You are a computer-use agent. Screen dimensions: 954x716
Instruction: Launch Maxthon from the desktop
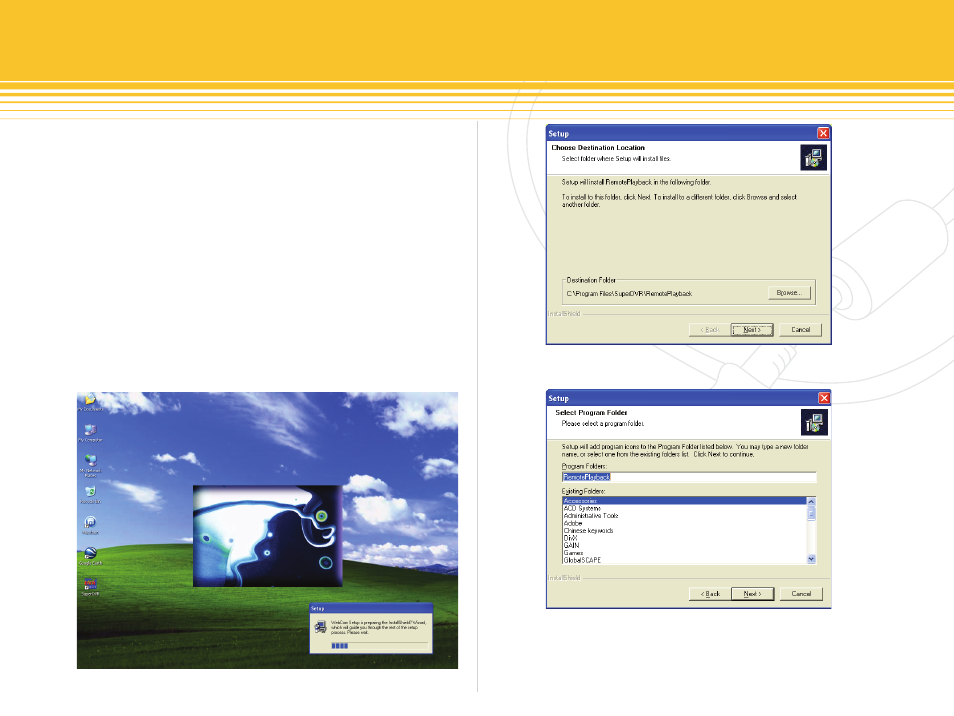coord(90,525)
